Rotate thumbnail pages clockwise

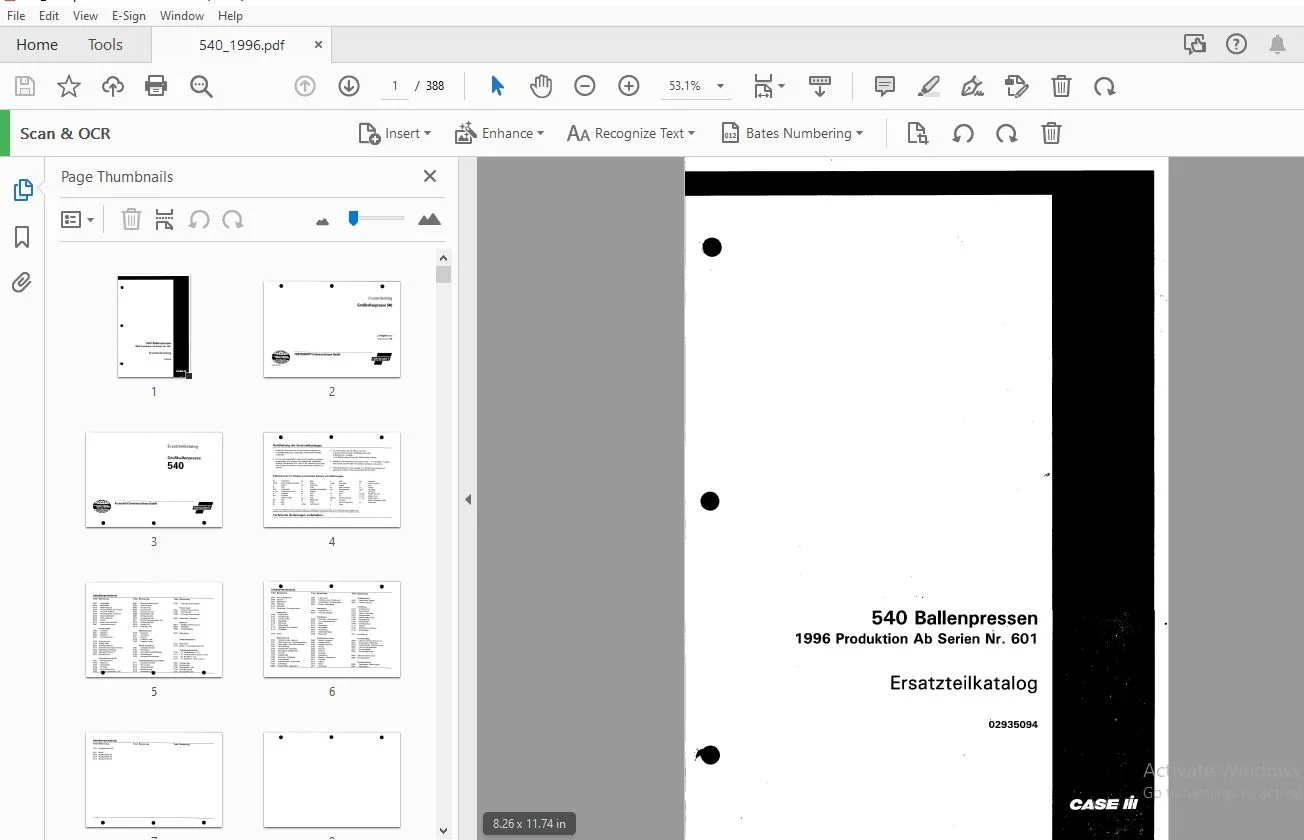pos(233,220)
